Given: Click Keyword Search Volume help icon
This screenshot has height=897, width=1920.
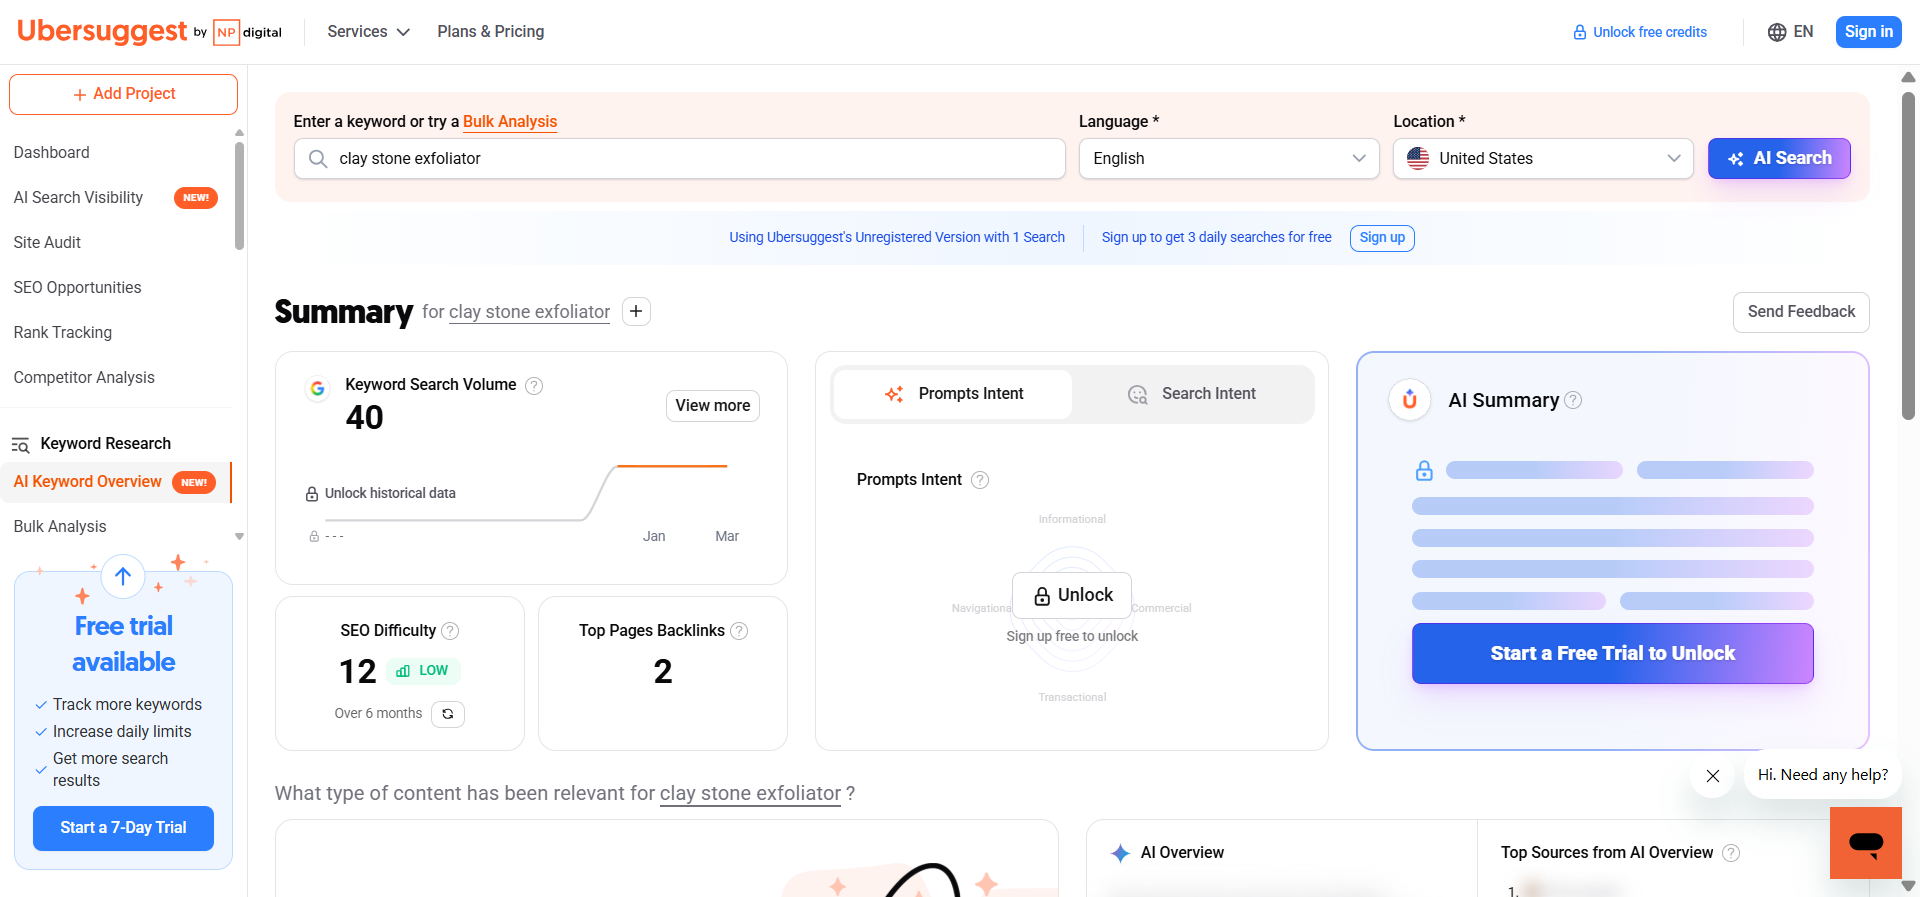Looking at the screenshot, I should 534,385.
